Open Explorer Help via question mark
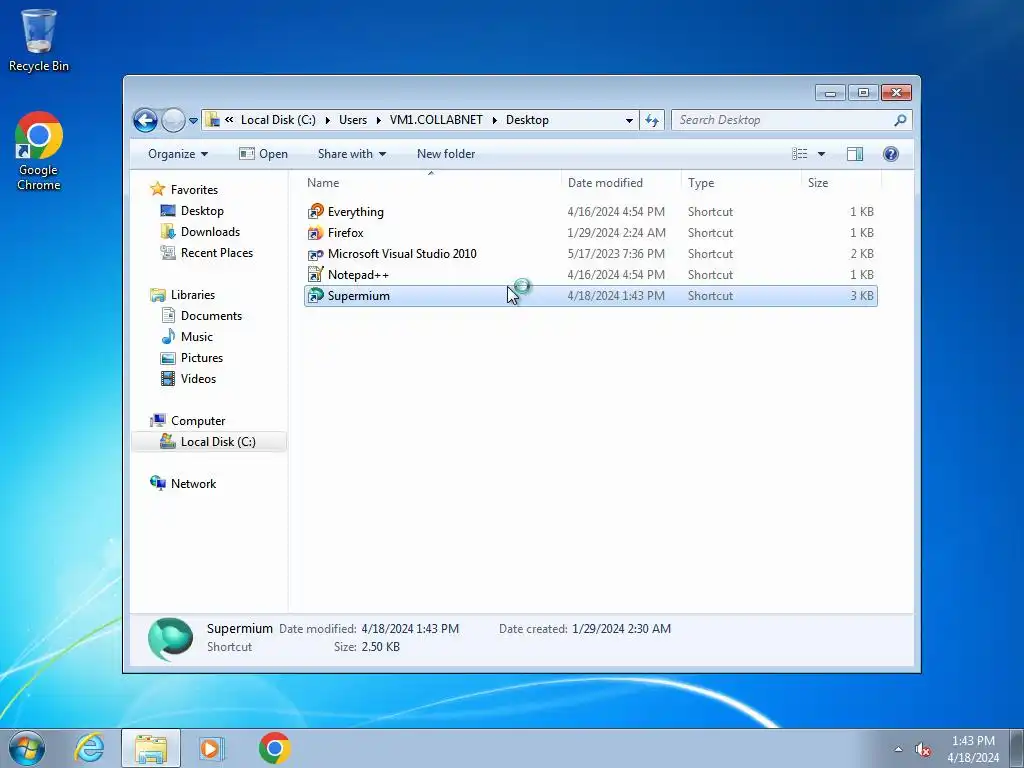Viewport: 1024px width, 768px height. (891, 154)
